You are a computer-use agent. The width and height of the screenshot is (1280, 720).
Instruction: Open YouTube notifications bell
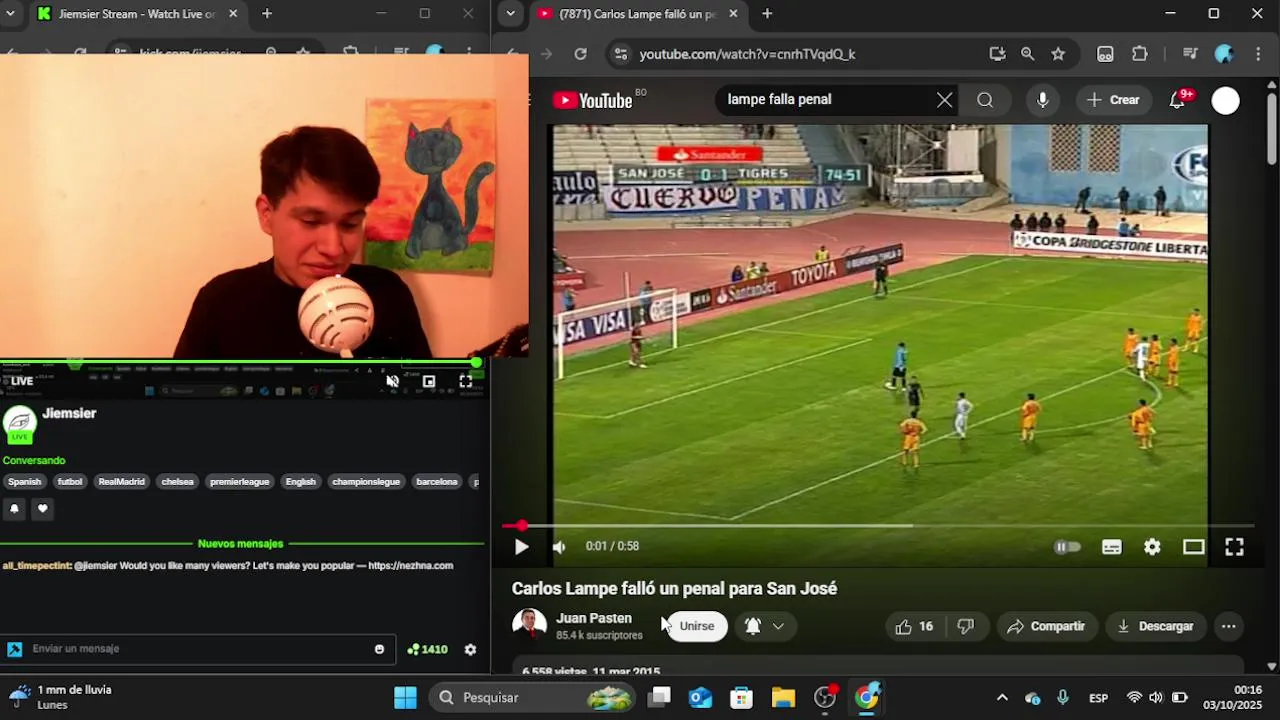pyautogui.click(x=1178, y=100)
